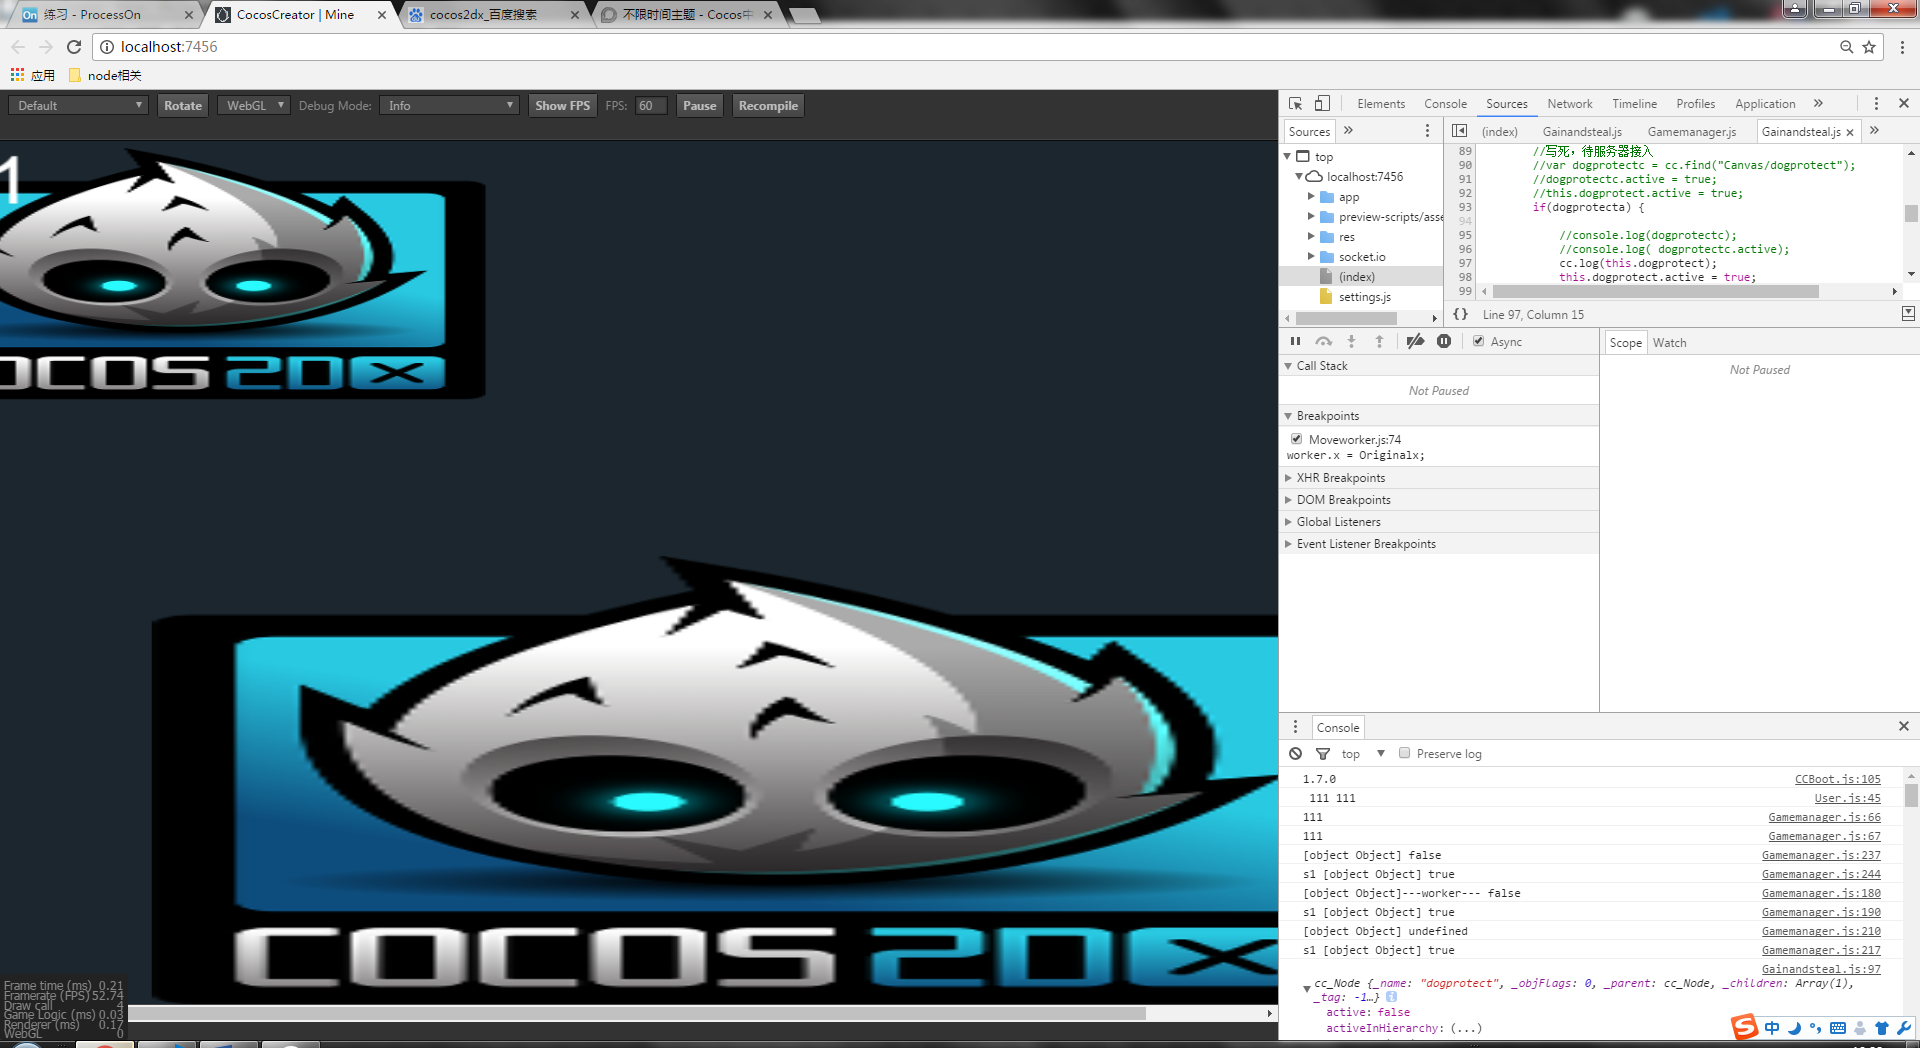Collapse the cc_Node object in console
Image resolution: width=1920 pixels, height=1048 pixels.
(1307, 989)
